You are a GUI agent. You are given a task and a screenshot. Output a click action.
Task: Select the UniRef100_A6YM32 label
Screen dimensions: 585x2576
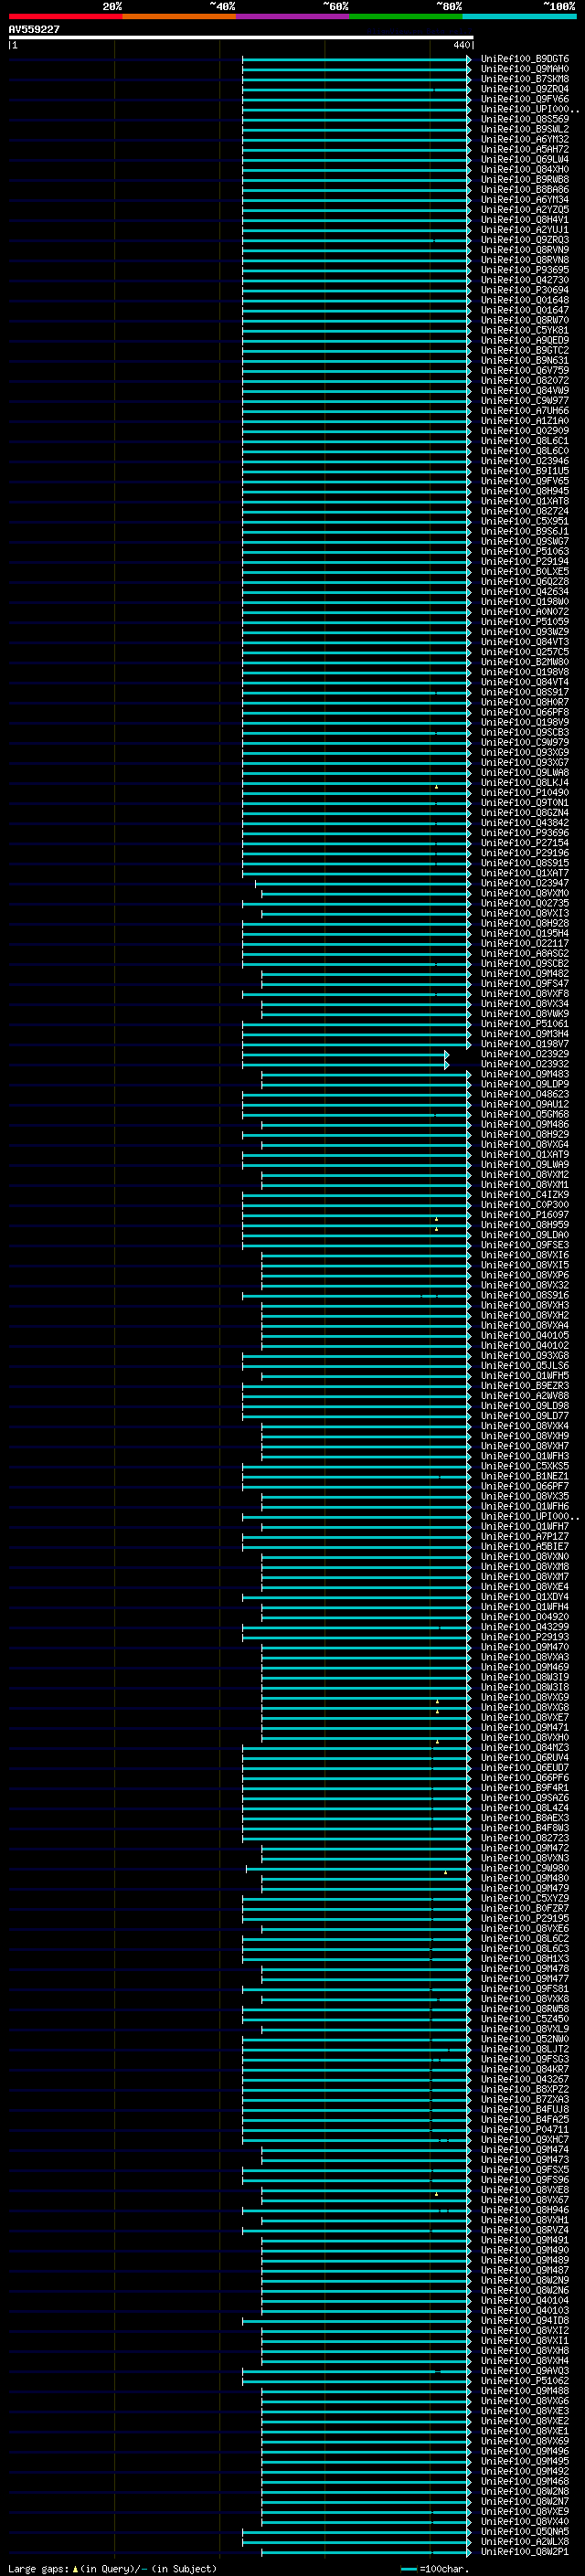pos(525,139)
